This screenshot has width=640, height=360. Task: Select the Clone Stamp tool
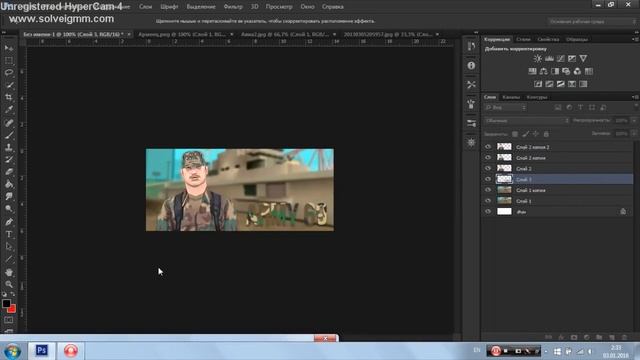(x=9, y=147)
